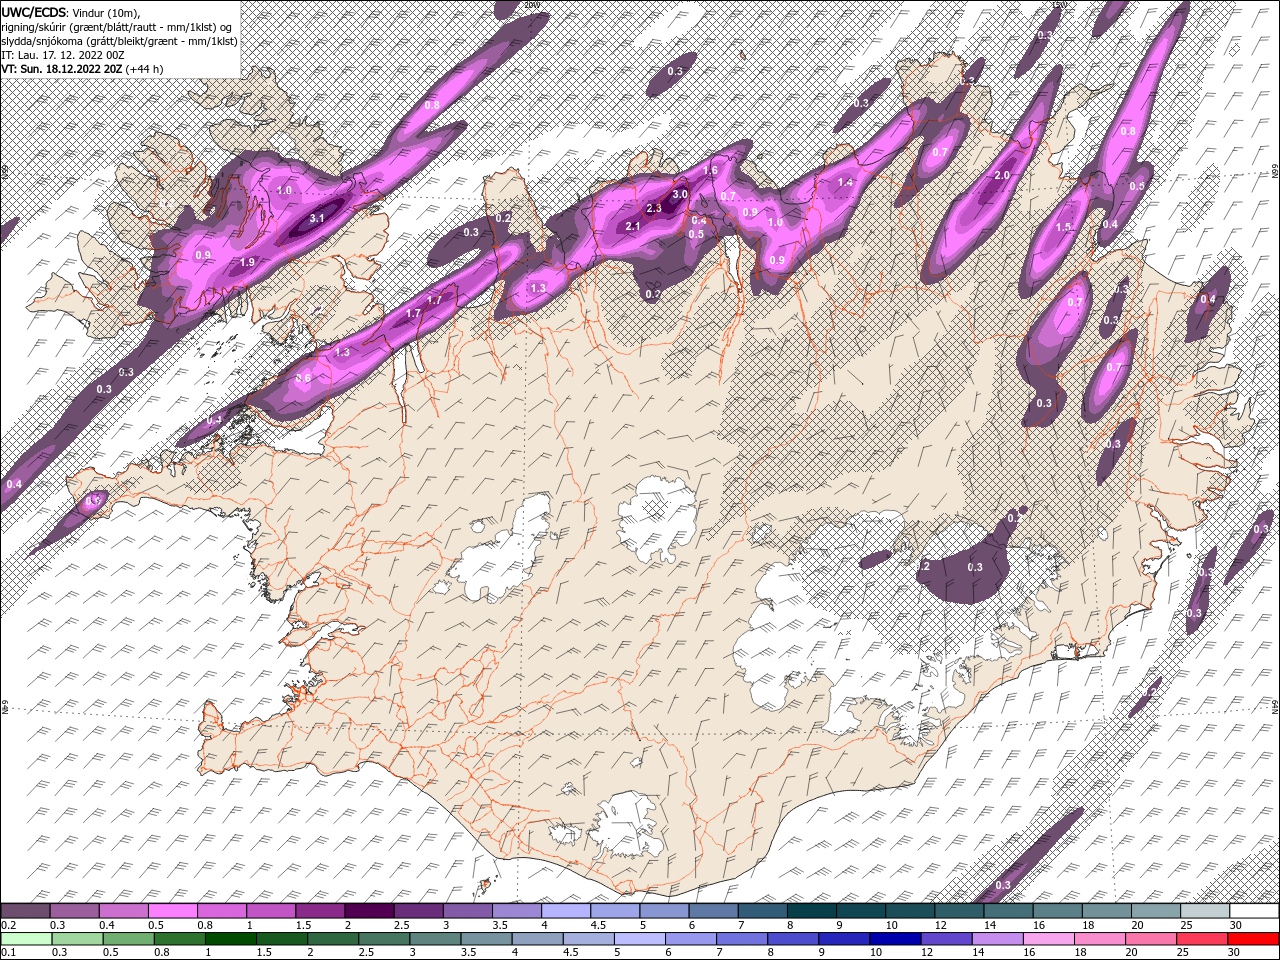Click the 'UWC/ECDS: Vindur (10m)' title line
The width and height of the screenshot is (1280, 960).
point(71,12)
